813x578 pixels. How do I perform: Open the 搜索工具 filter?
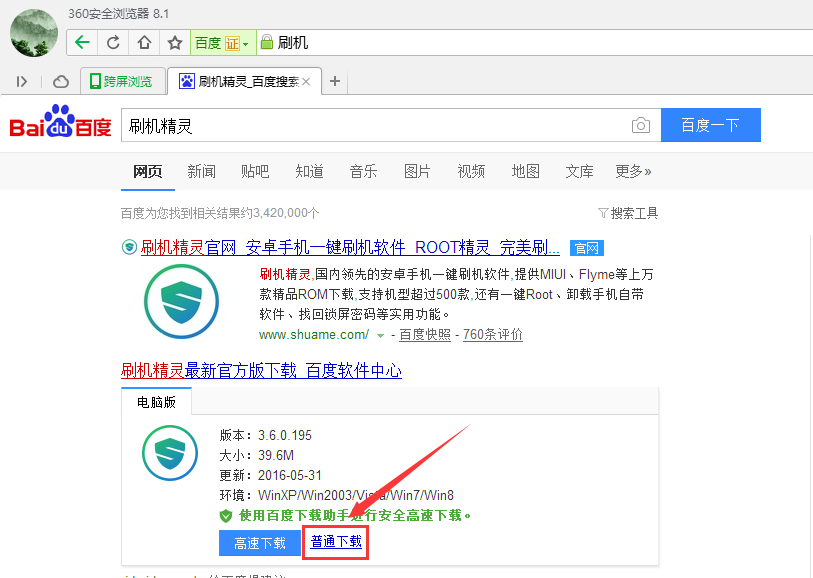click(628, 213)
